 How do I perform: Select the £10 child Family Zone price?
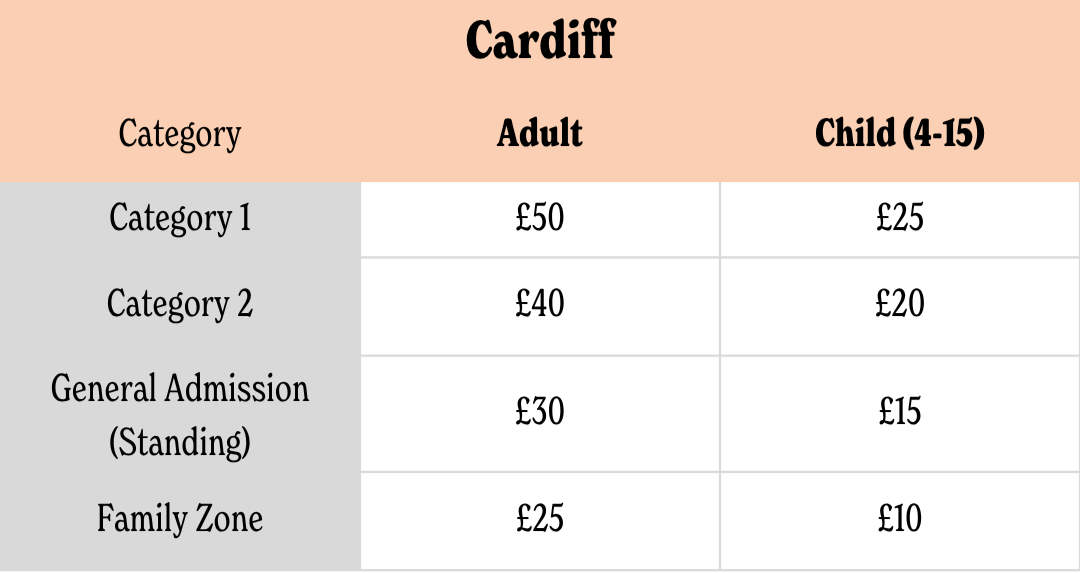(x=900, y=518)
